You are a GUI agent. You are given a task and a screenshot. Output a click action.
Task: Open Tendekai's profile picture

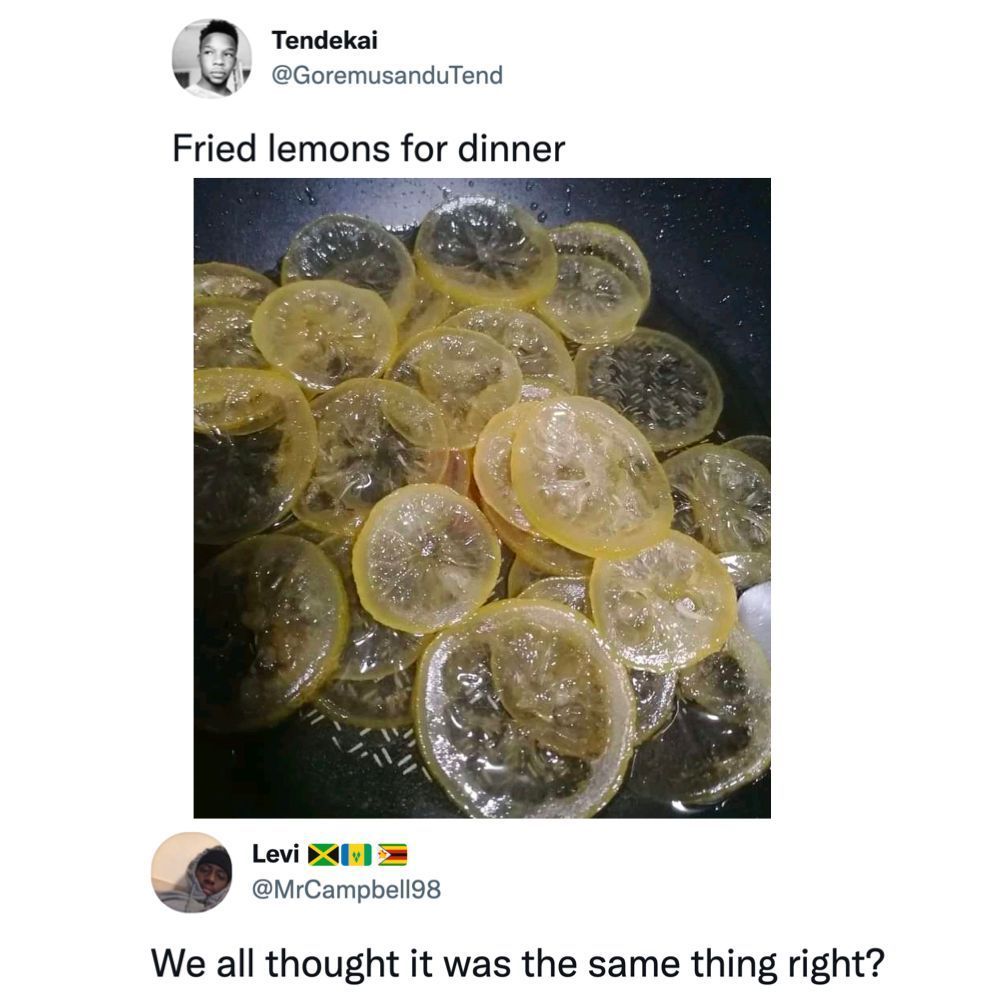pyautogui.click(x=211, y=59)
